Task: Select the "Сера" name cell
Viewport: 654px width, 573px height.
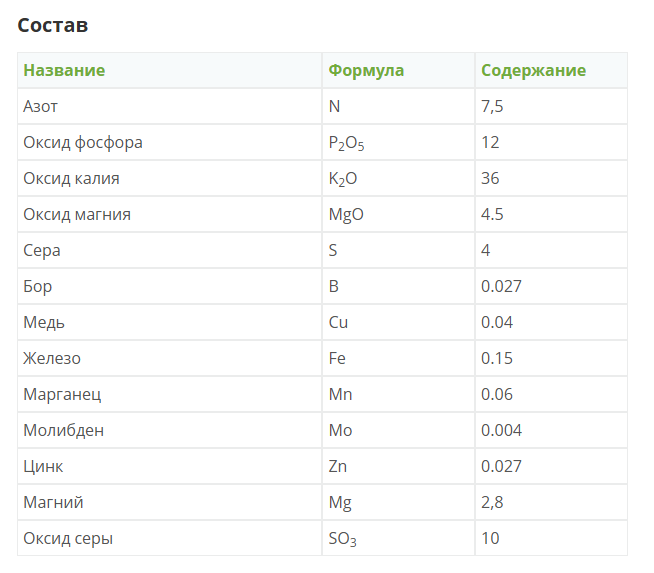Action: click(x=42, y=250)
